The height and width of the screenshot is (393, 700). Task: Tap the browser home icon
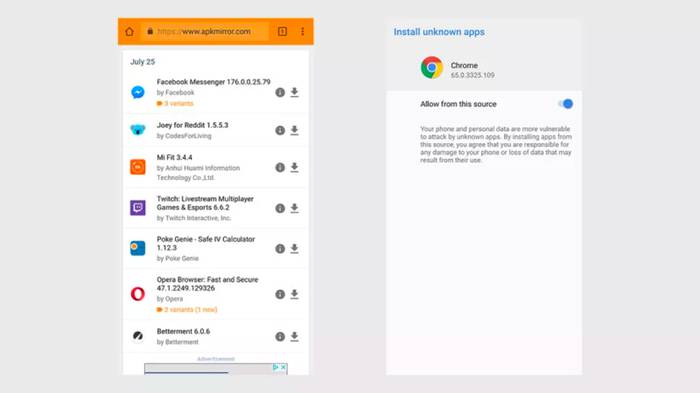(x=129, y=32)
